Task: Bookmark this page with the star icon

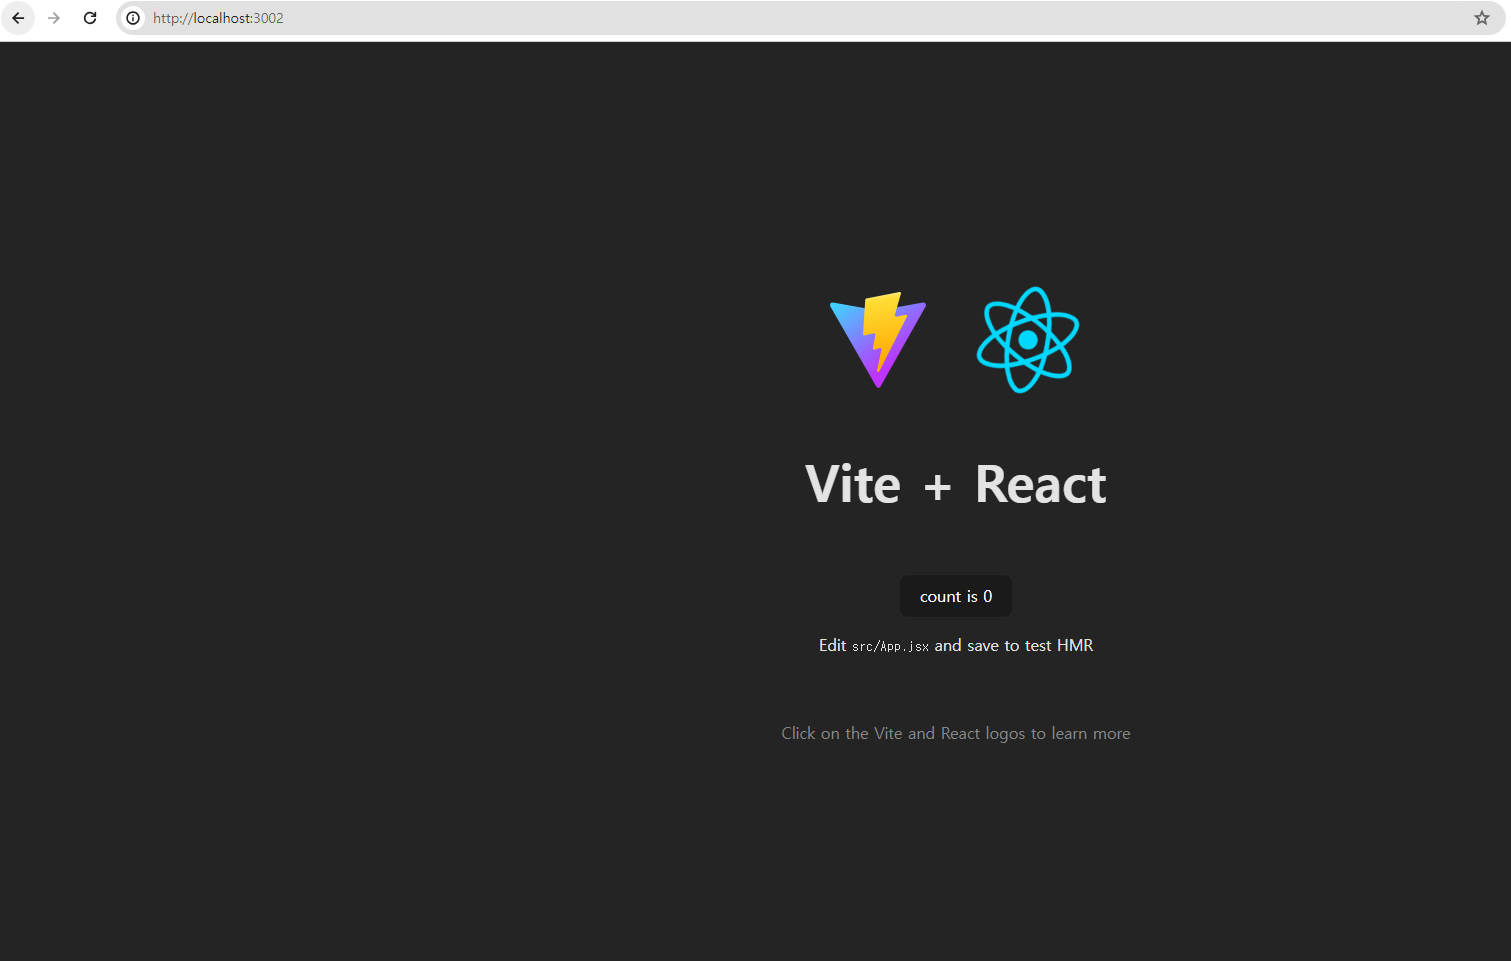Action: 1481,18
